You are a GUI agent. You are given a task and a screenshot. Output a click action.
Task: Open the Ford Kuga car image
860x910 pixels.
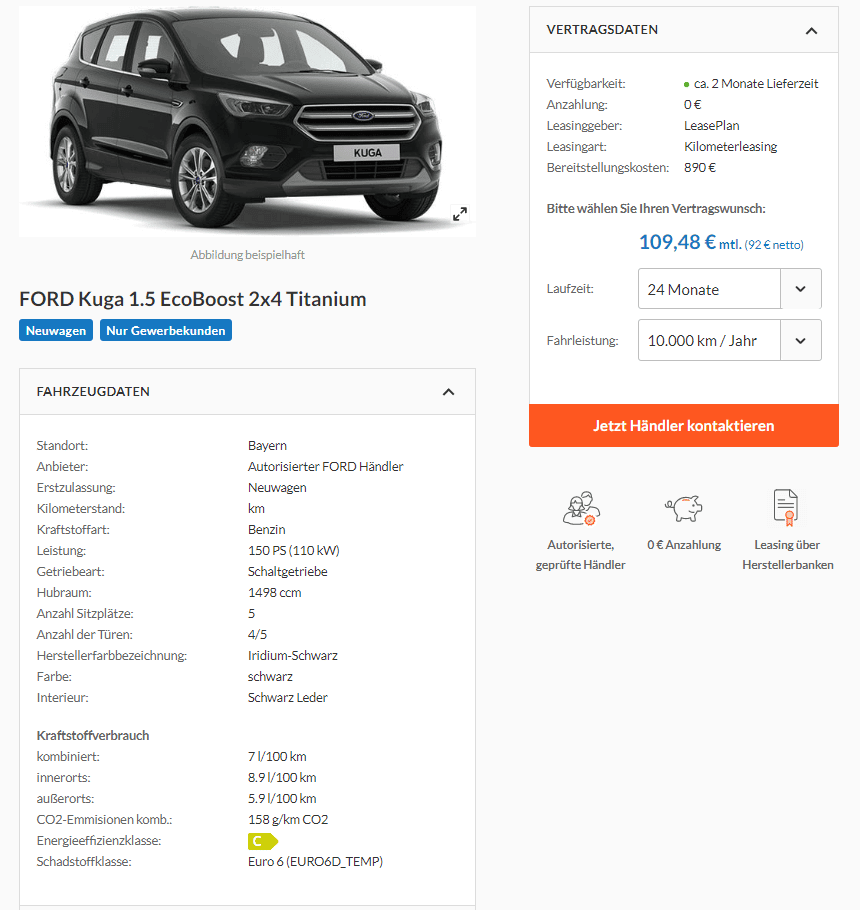[x=247, y=121]
